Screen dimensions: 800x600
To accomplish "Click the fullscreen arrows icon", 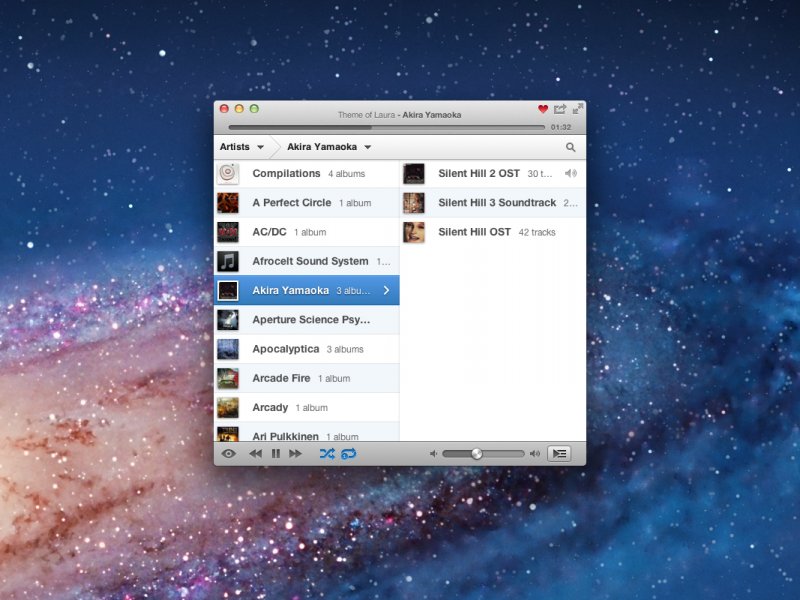I will 578,109.
